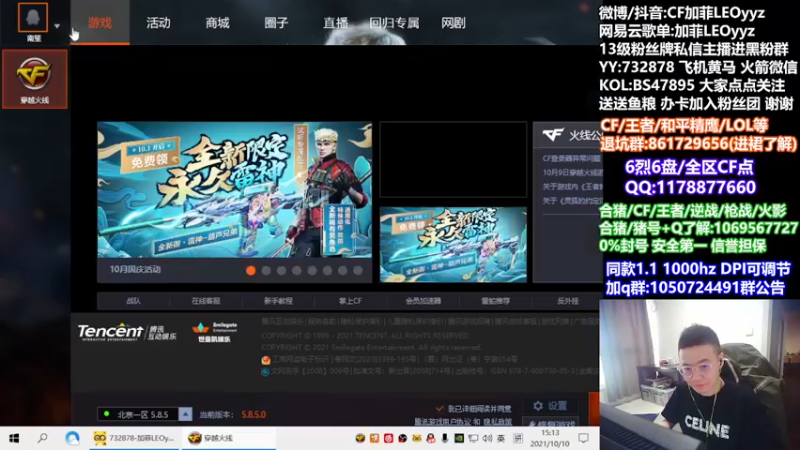The height and width of the screenshot is (450, 800).
Task: Open the 商城 tab
Action: pyautogui.click(x=217, y=23)
